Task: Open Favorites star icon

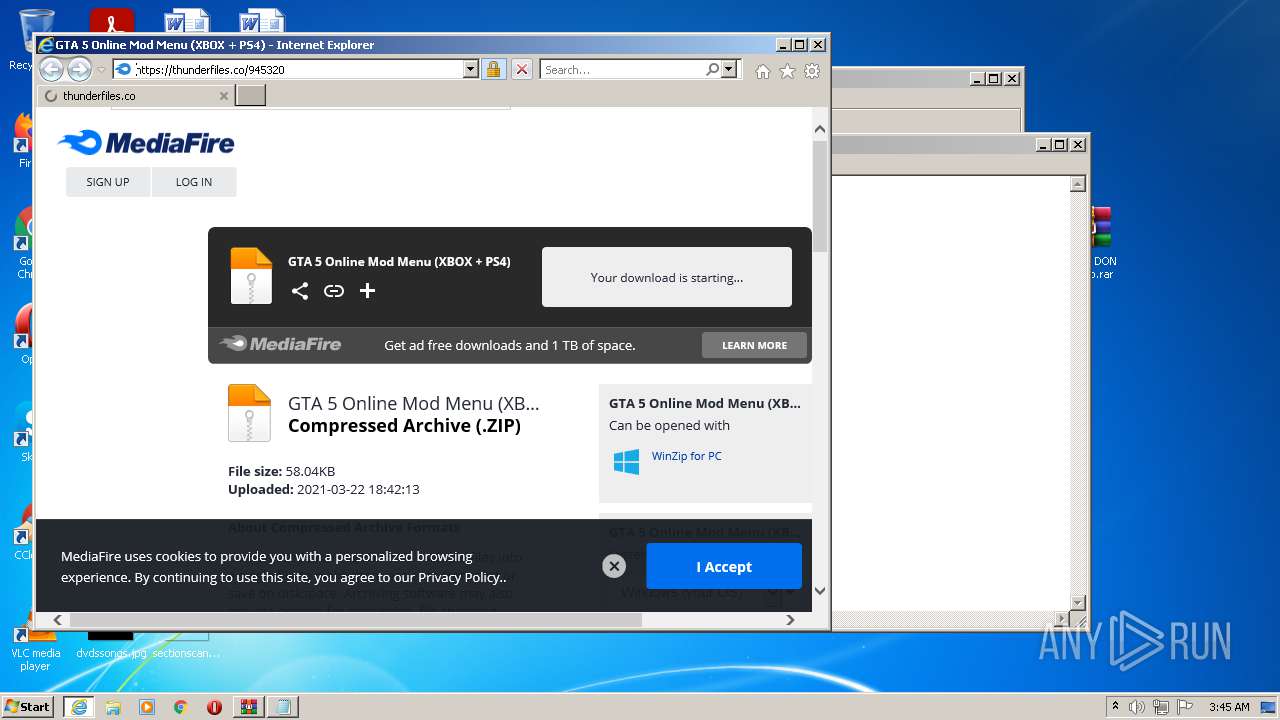Action: [x=787, y=71]
